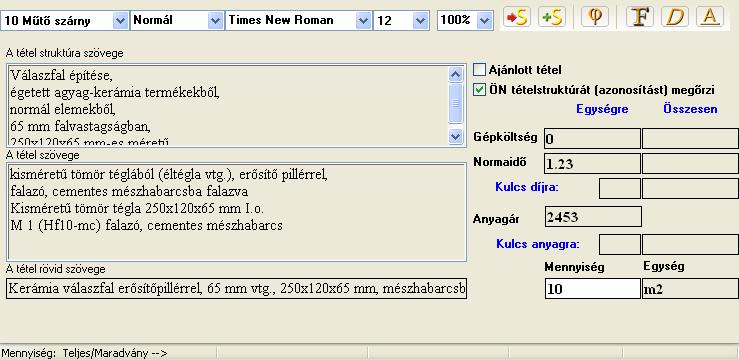Toggle bold F formatting icon
The image size is (739, 360).
coord(639,17)
